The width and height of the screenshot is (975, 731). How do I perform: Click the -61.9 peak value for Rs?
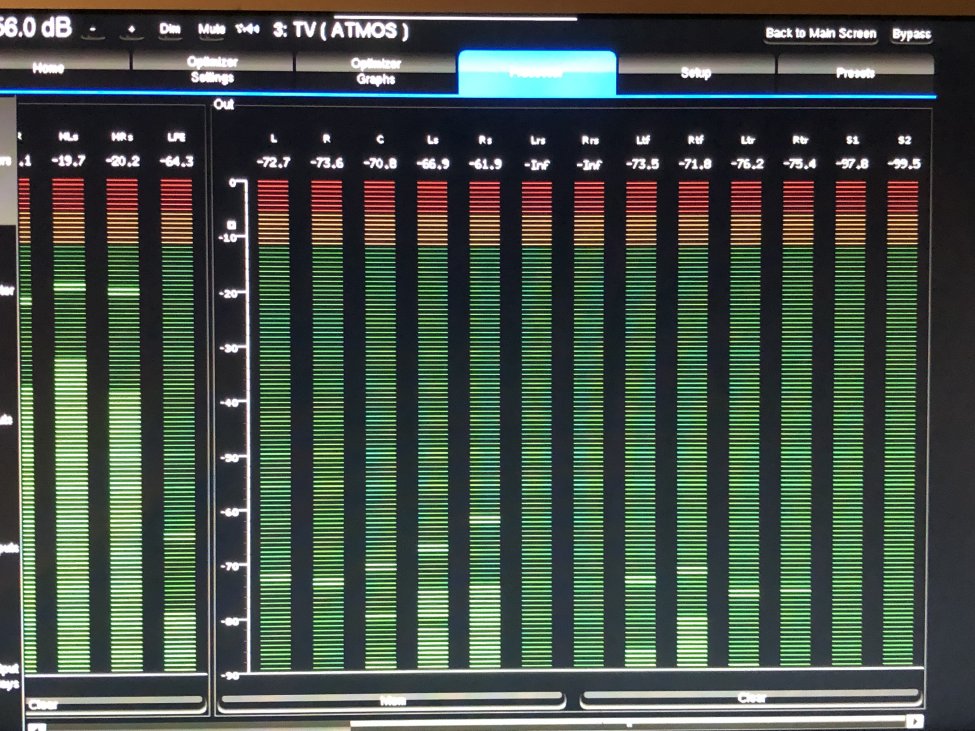[485, 164]
